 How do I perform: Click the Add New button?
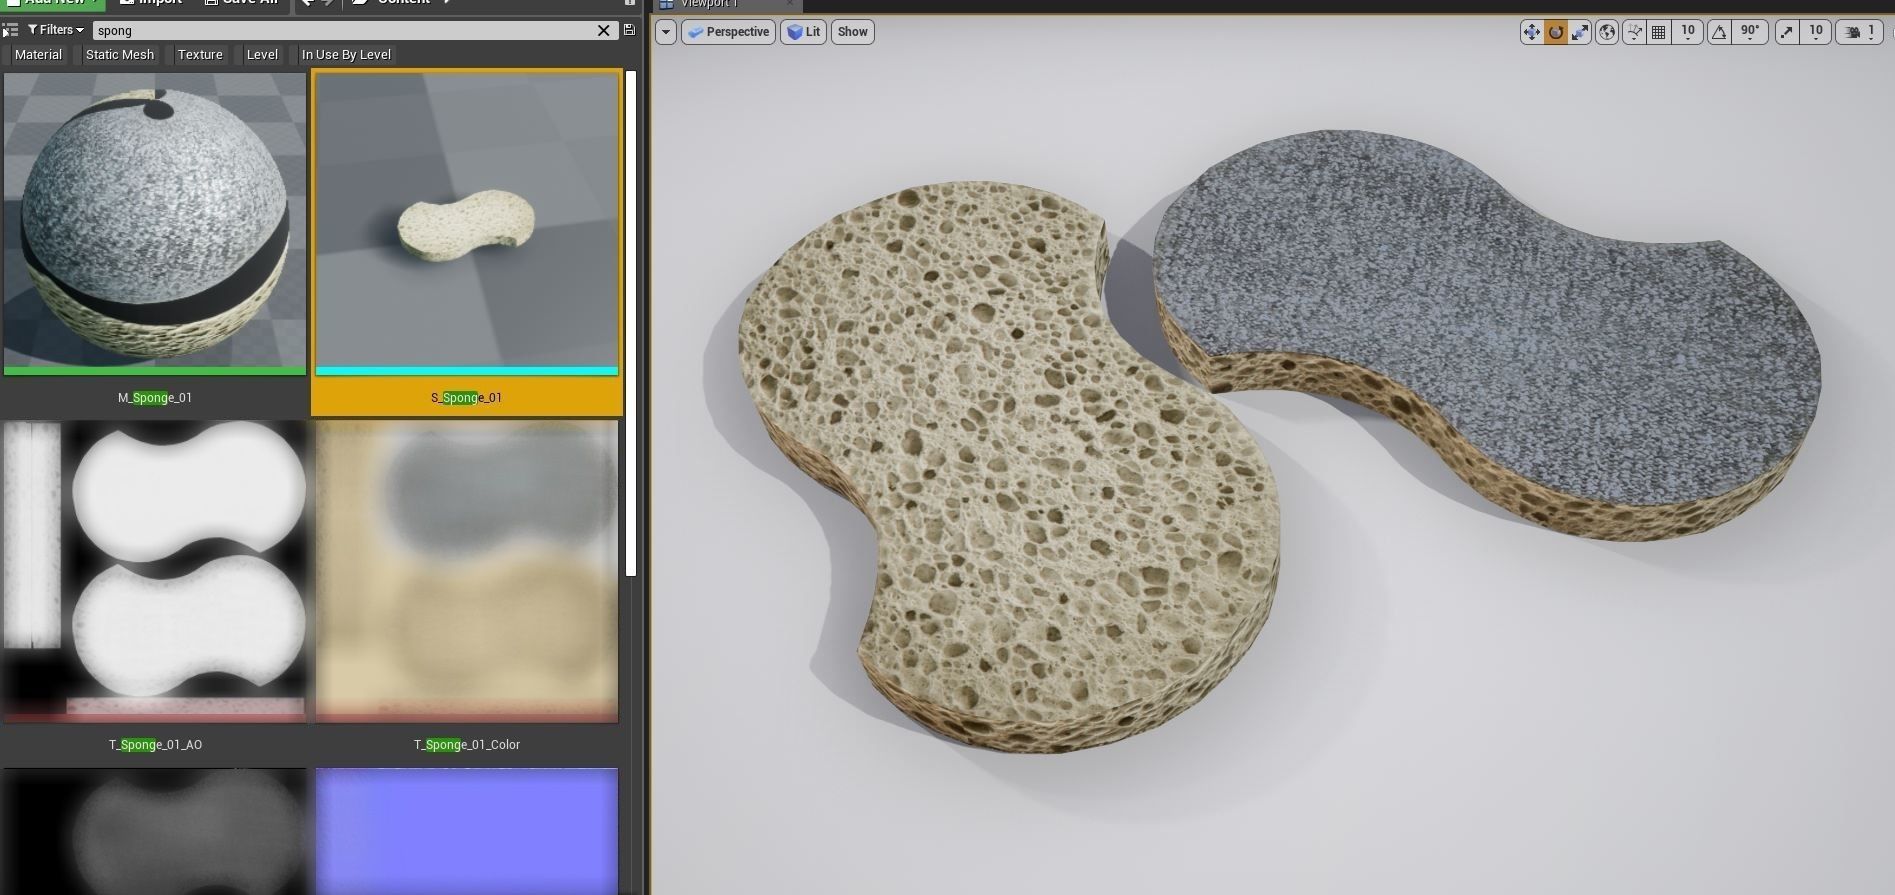pyautogui.click(x=52, y=3)
